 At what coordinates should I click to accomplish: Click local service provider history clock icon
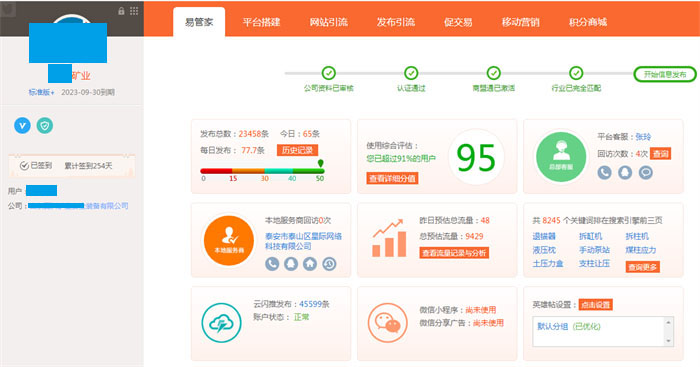coord(329,264)
